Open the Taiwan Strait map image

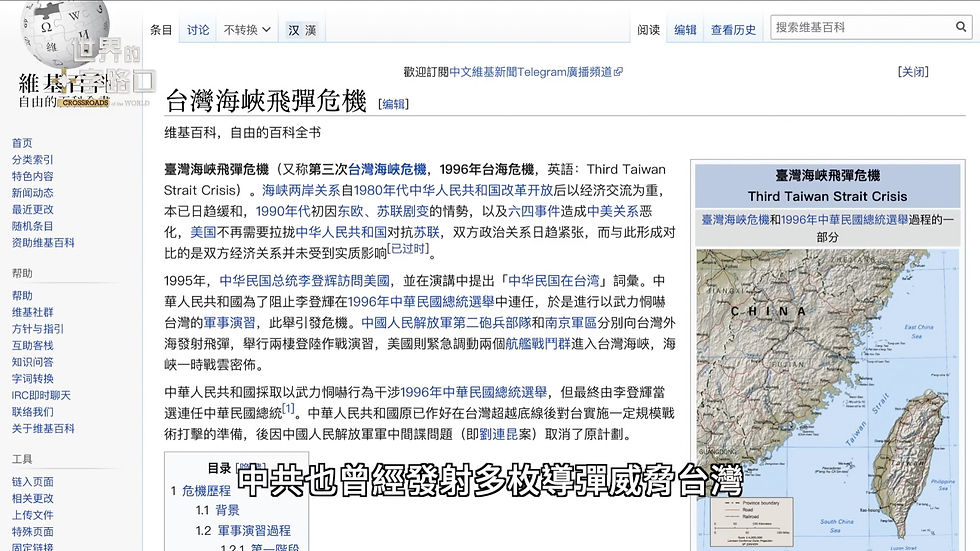coord(828,400)
